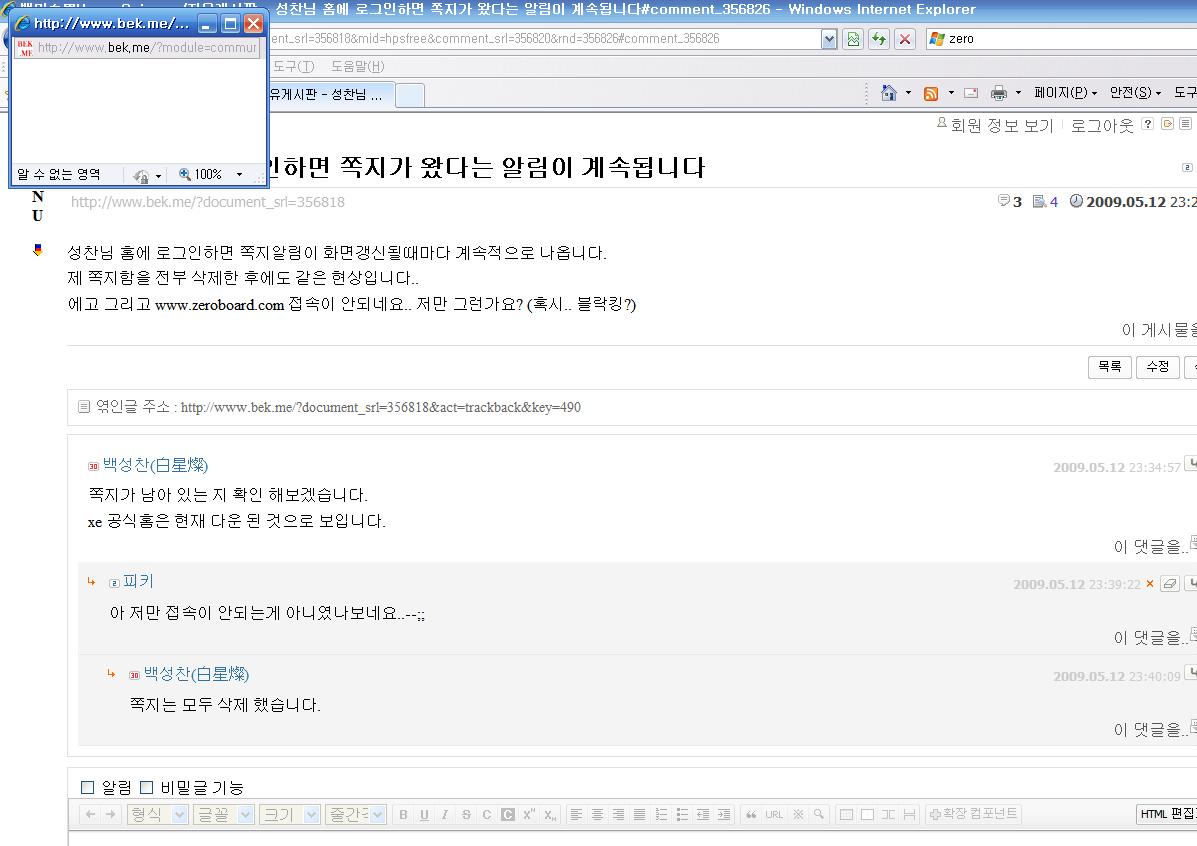Switch to HTML 편집 editing mode

tap(1166, 815)
